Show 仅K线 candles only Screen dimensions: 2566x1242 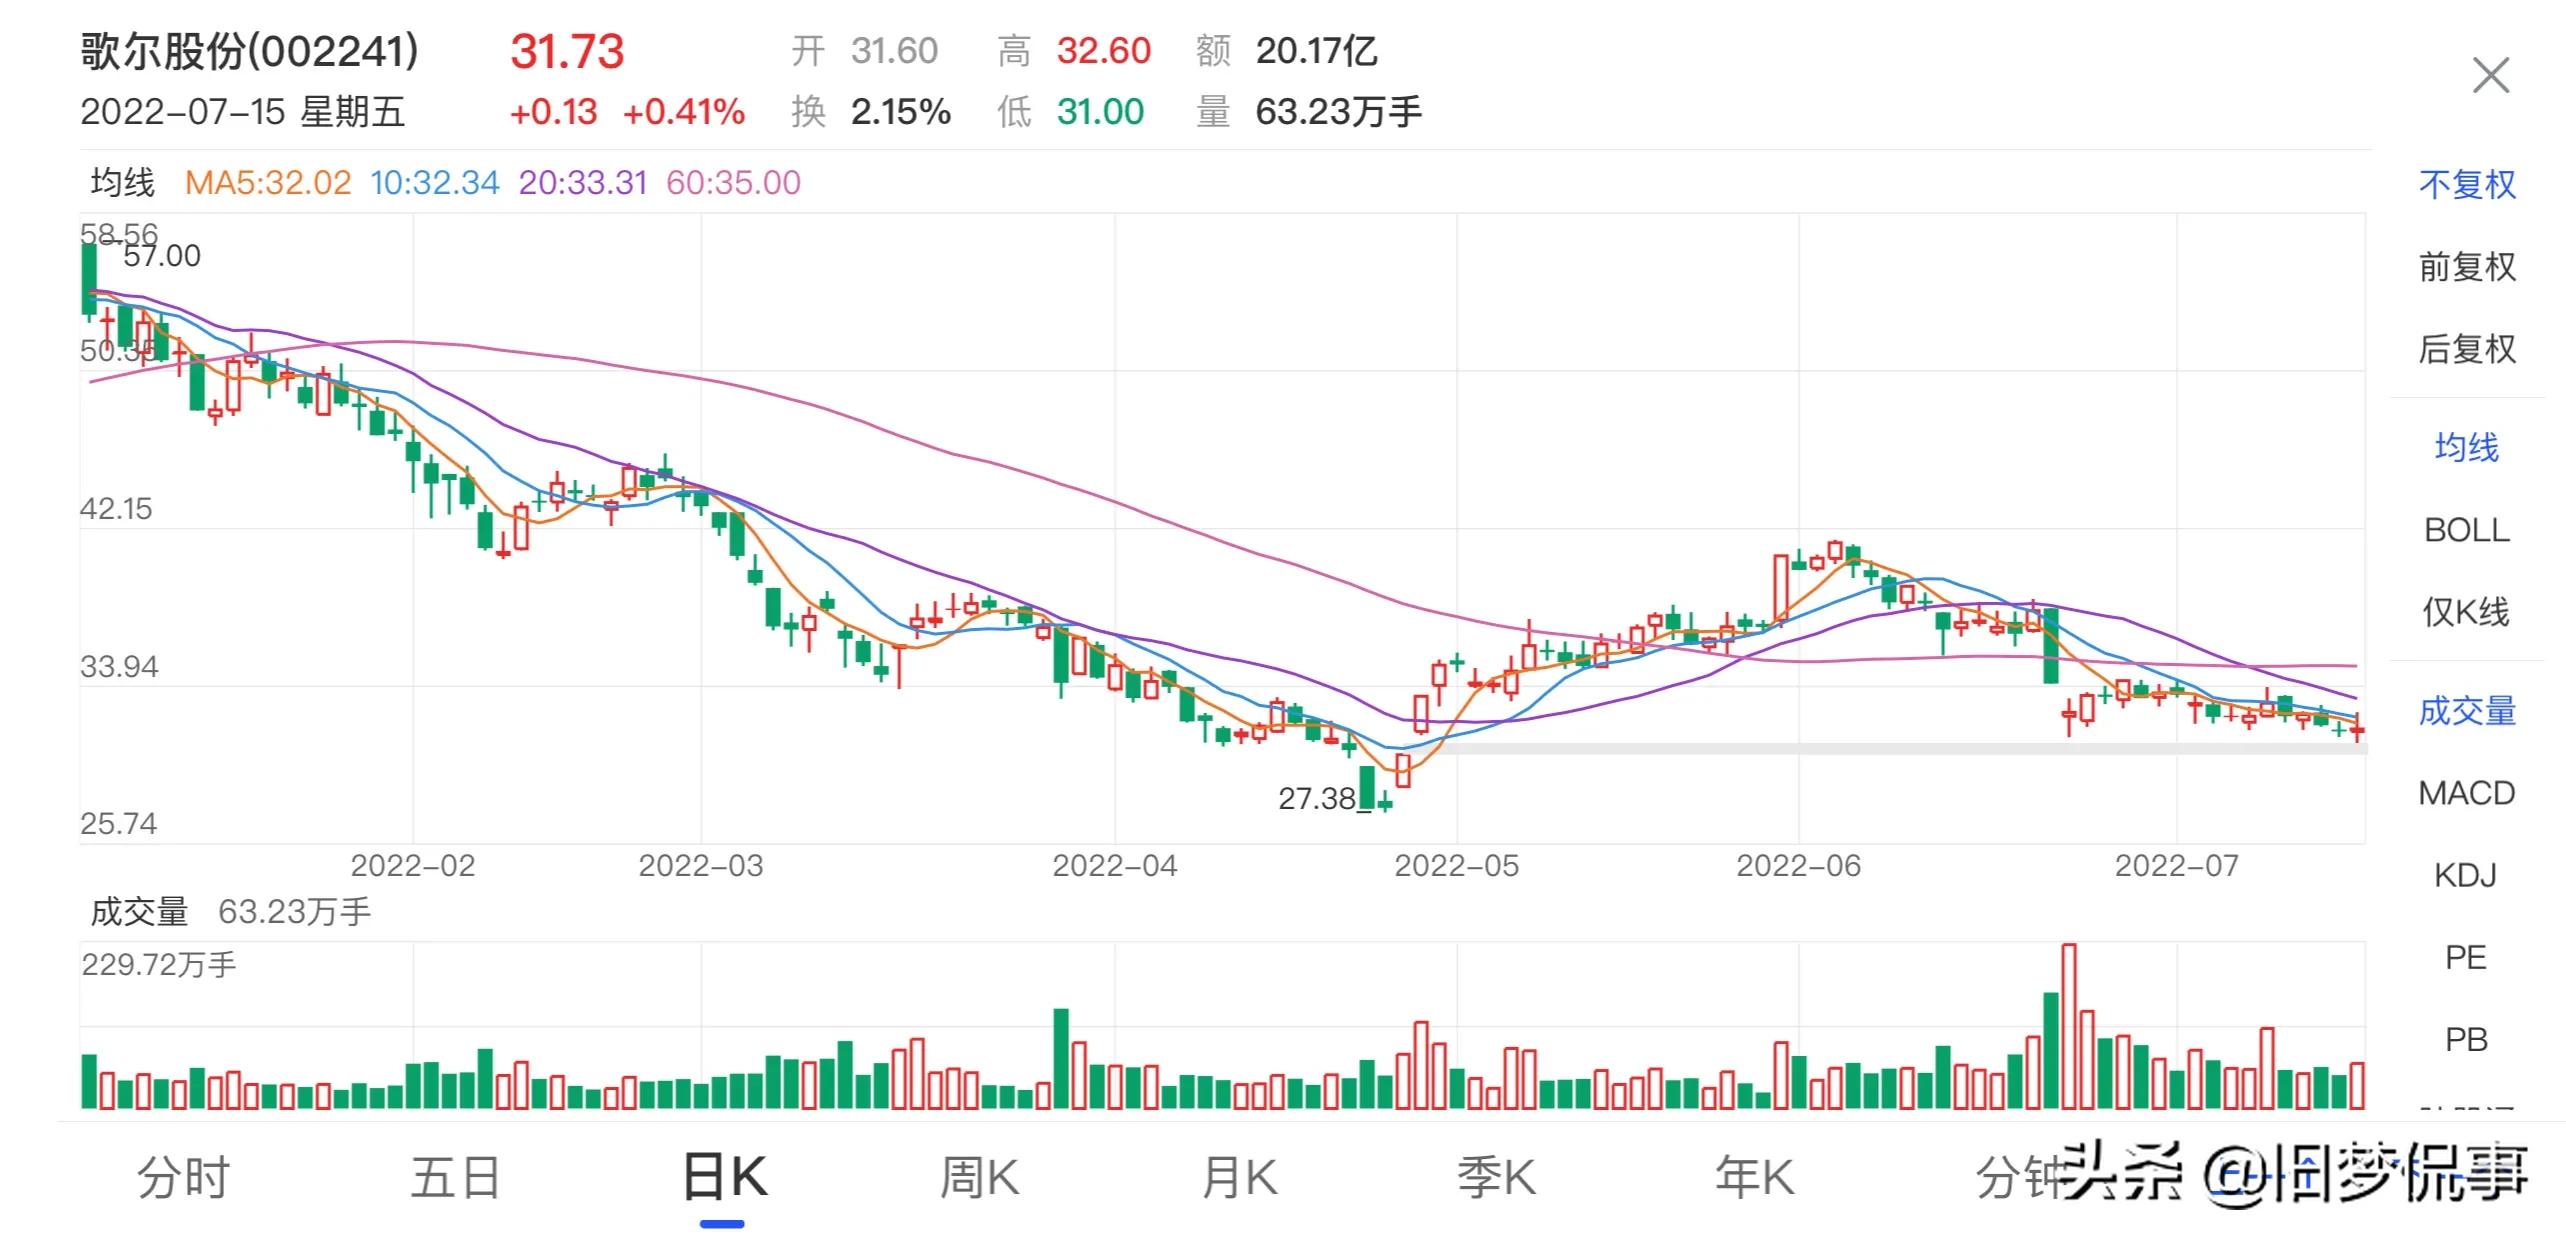[2466, 612]
